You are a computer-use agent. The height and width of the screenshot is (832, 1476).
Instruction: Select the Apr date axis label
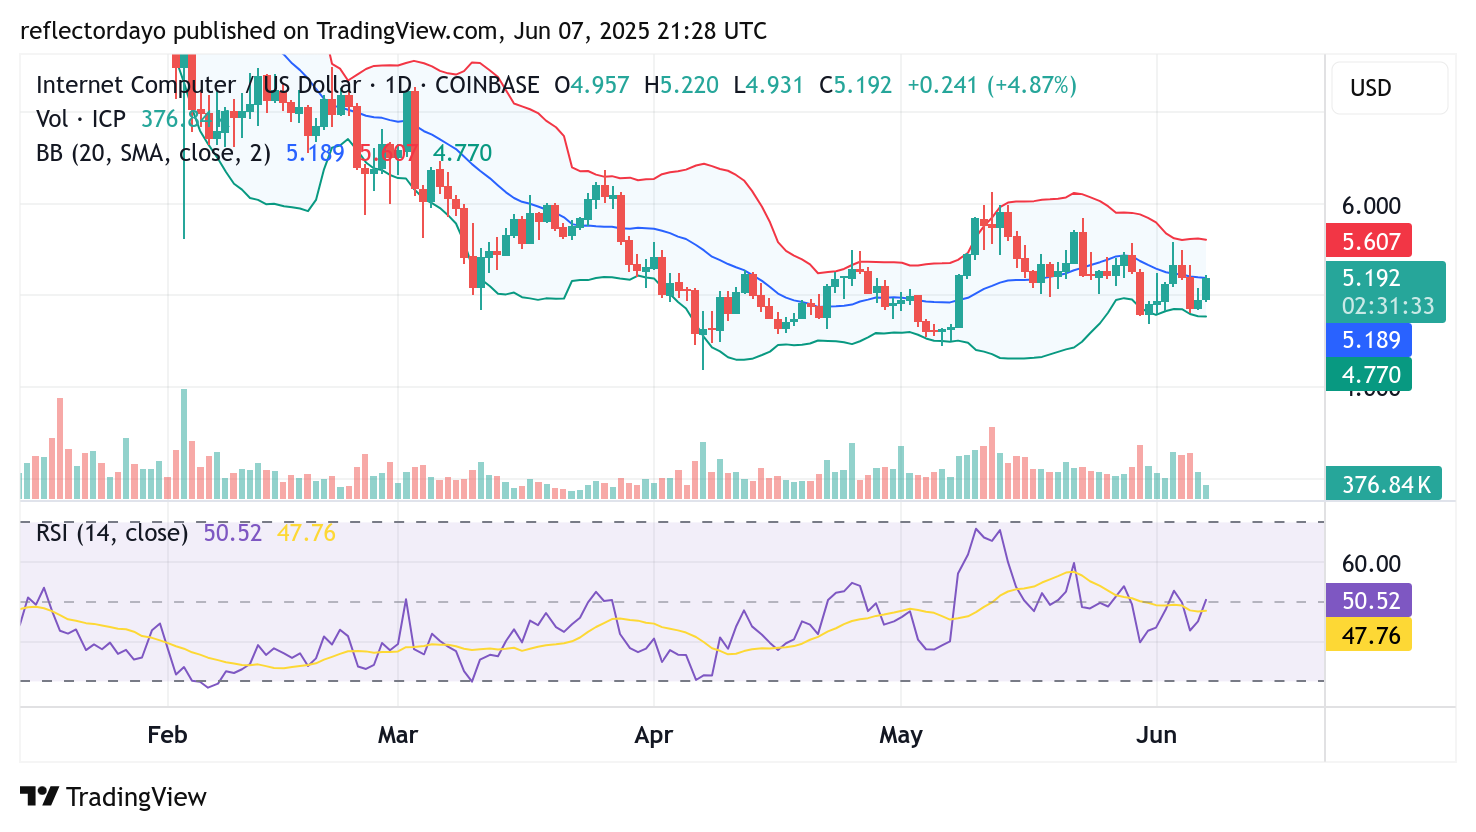pyautogui.click(x=654, y=735)
